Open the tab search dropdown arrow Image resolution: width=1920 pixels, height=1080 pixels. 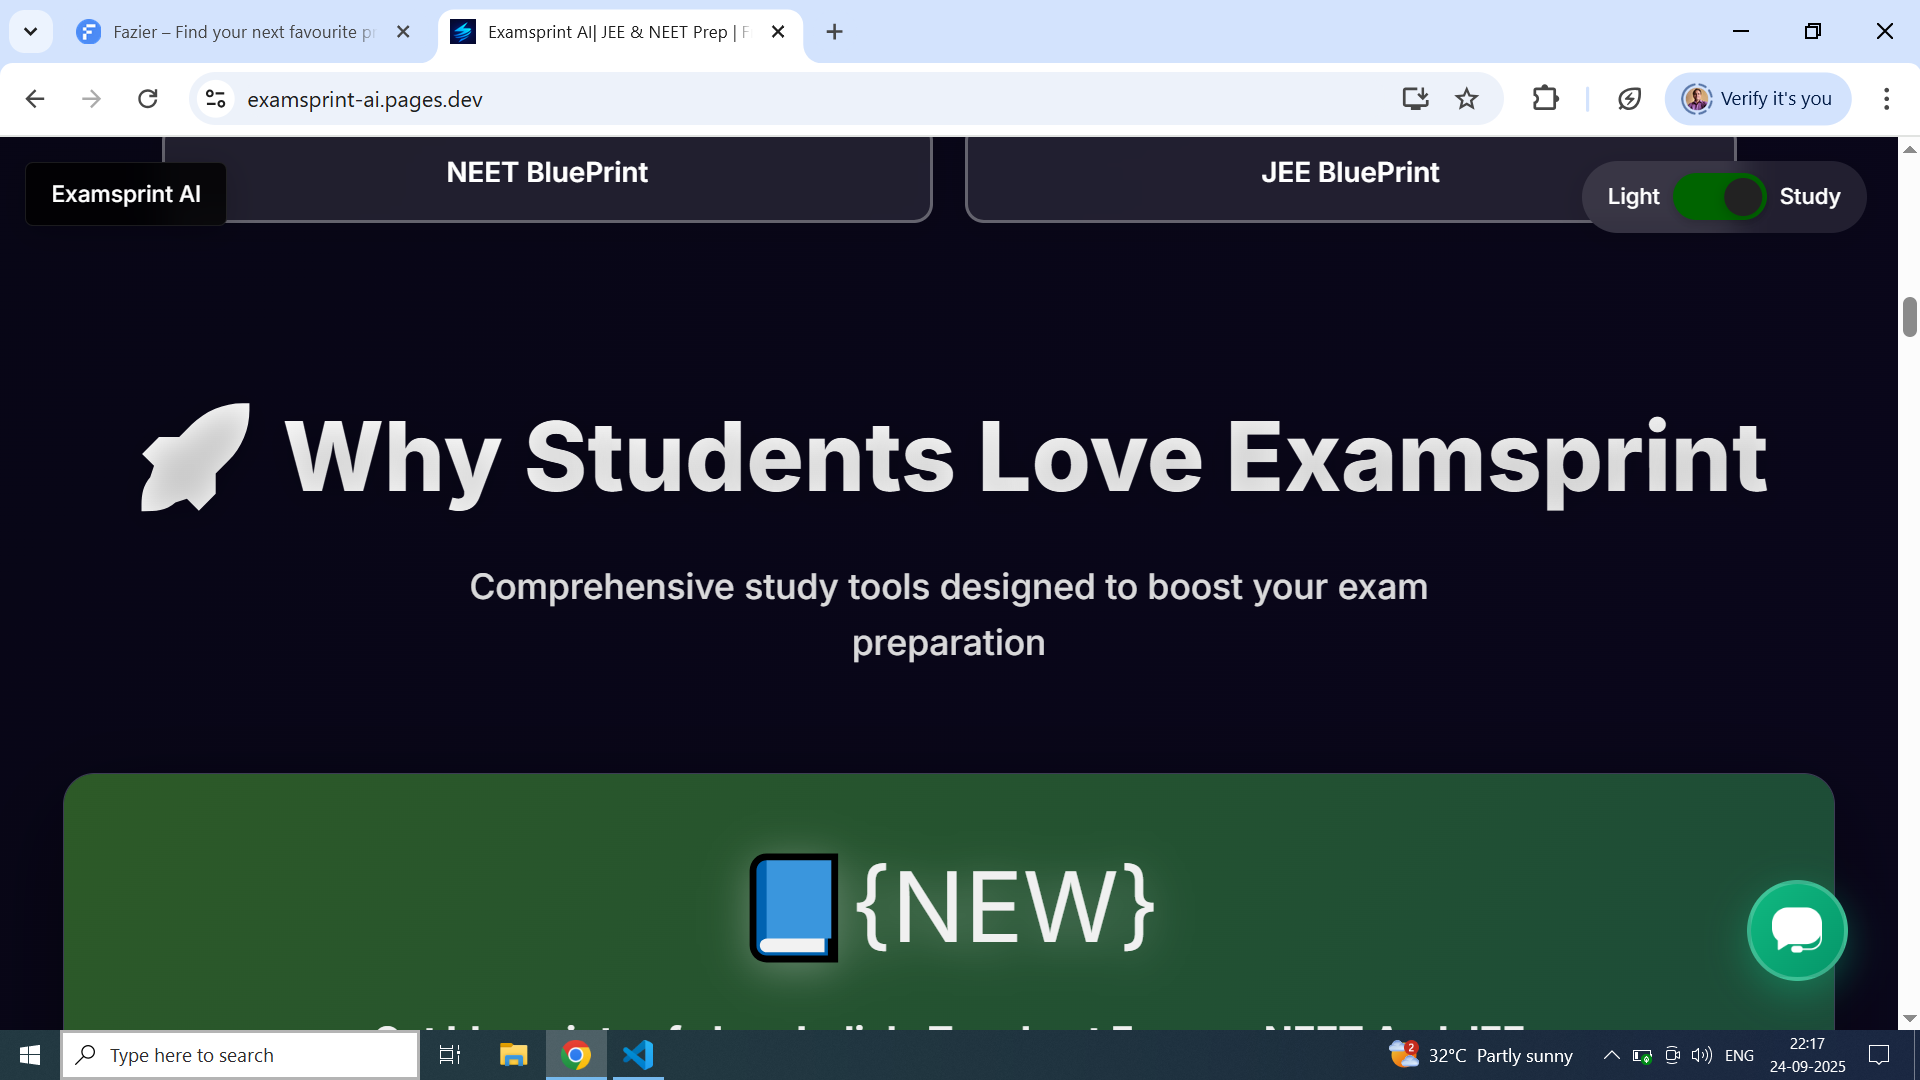(x=31, y=32)
